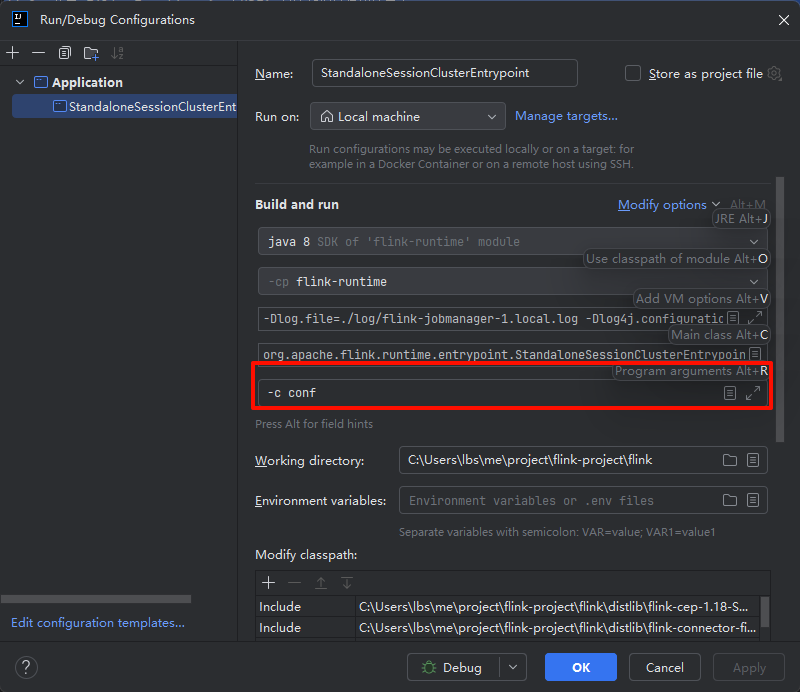Browse for the working directory folder
800x692 pixels.
pyautogui.click(x=730, y=460)
